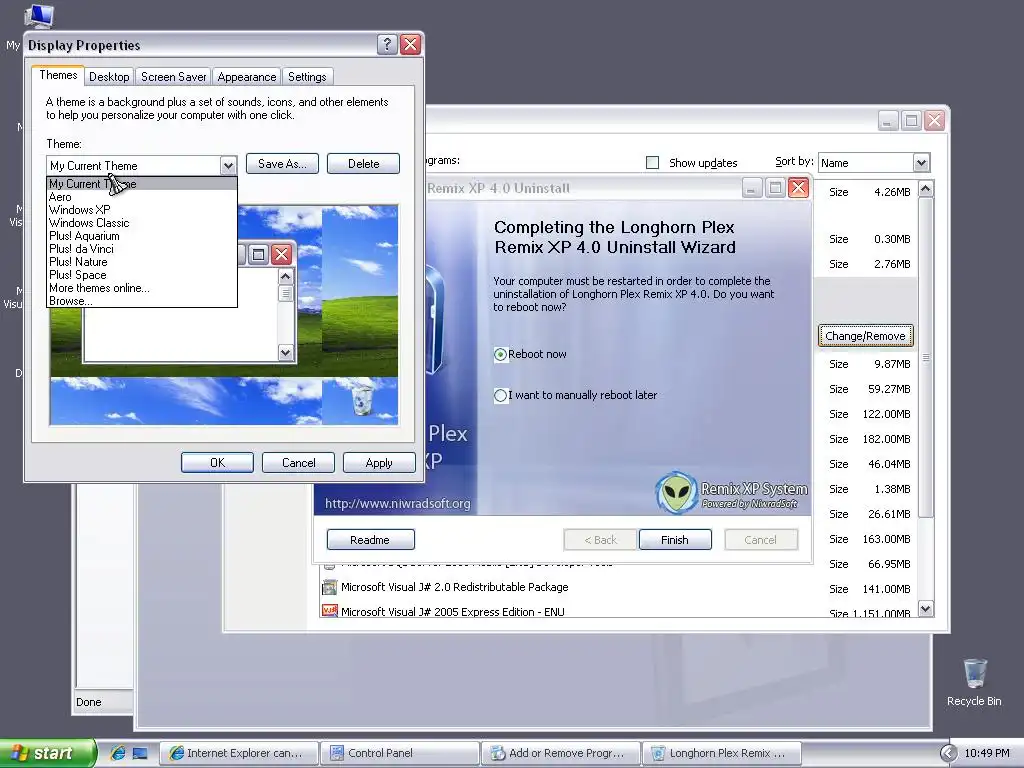Select Microsoft Visual J# 2005 Express Edition entry

[x=453, y=611]
